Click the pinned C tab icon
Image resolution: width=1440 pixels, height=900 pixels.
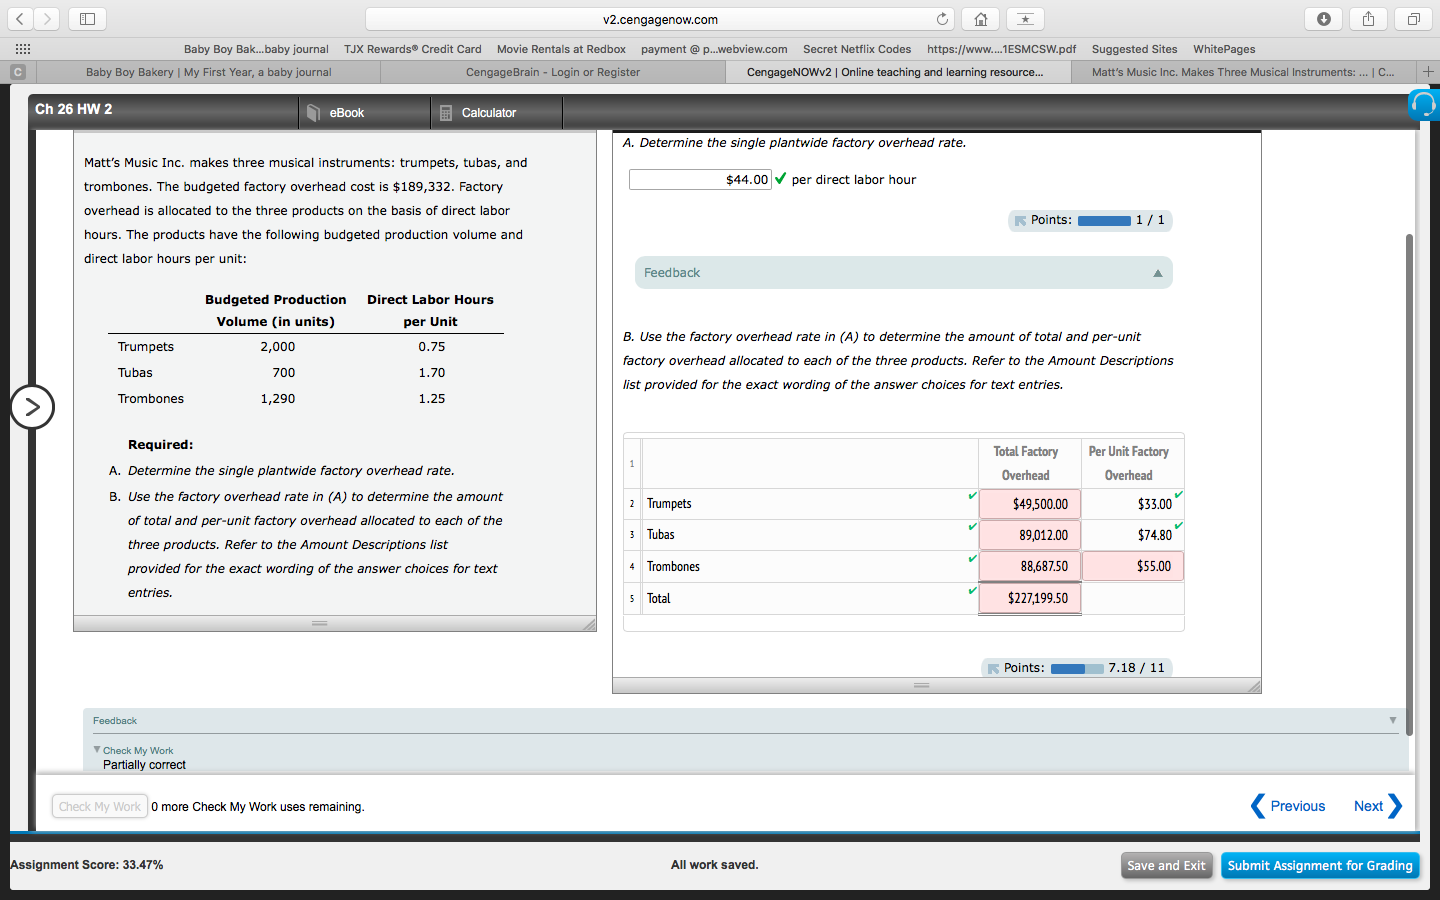point(17,72)
